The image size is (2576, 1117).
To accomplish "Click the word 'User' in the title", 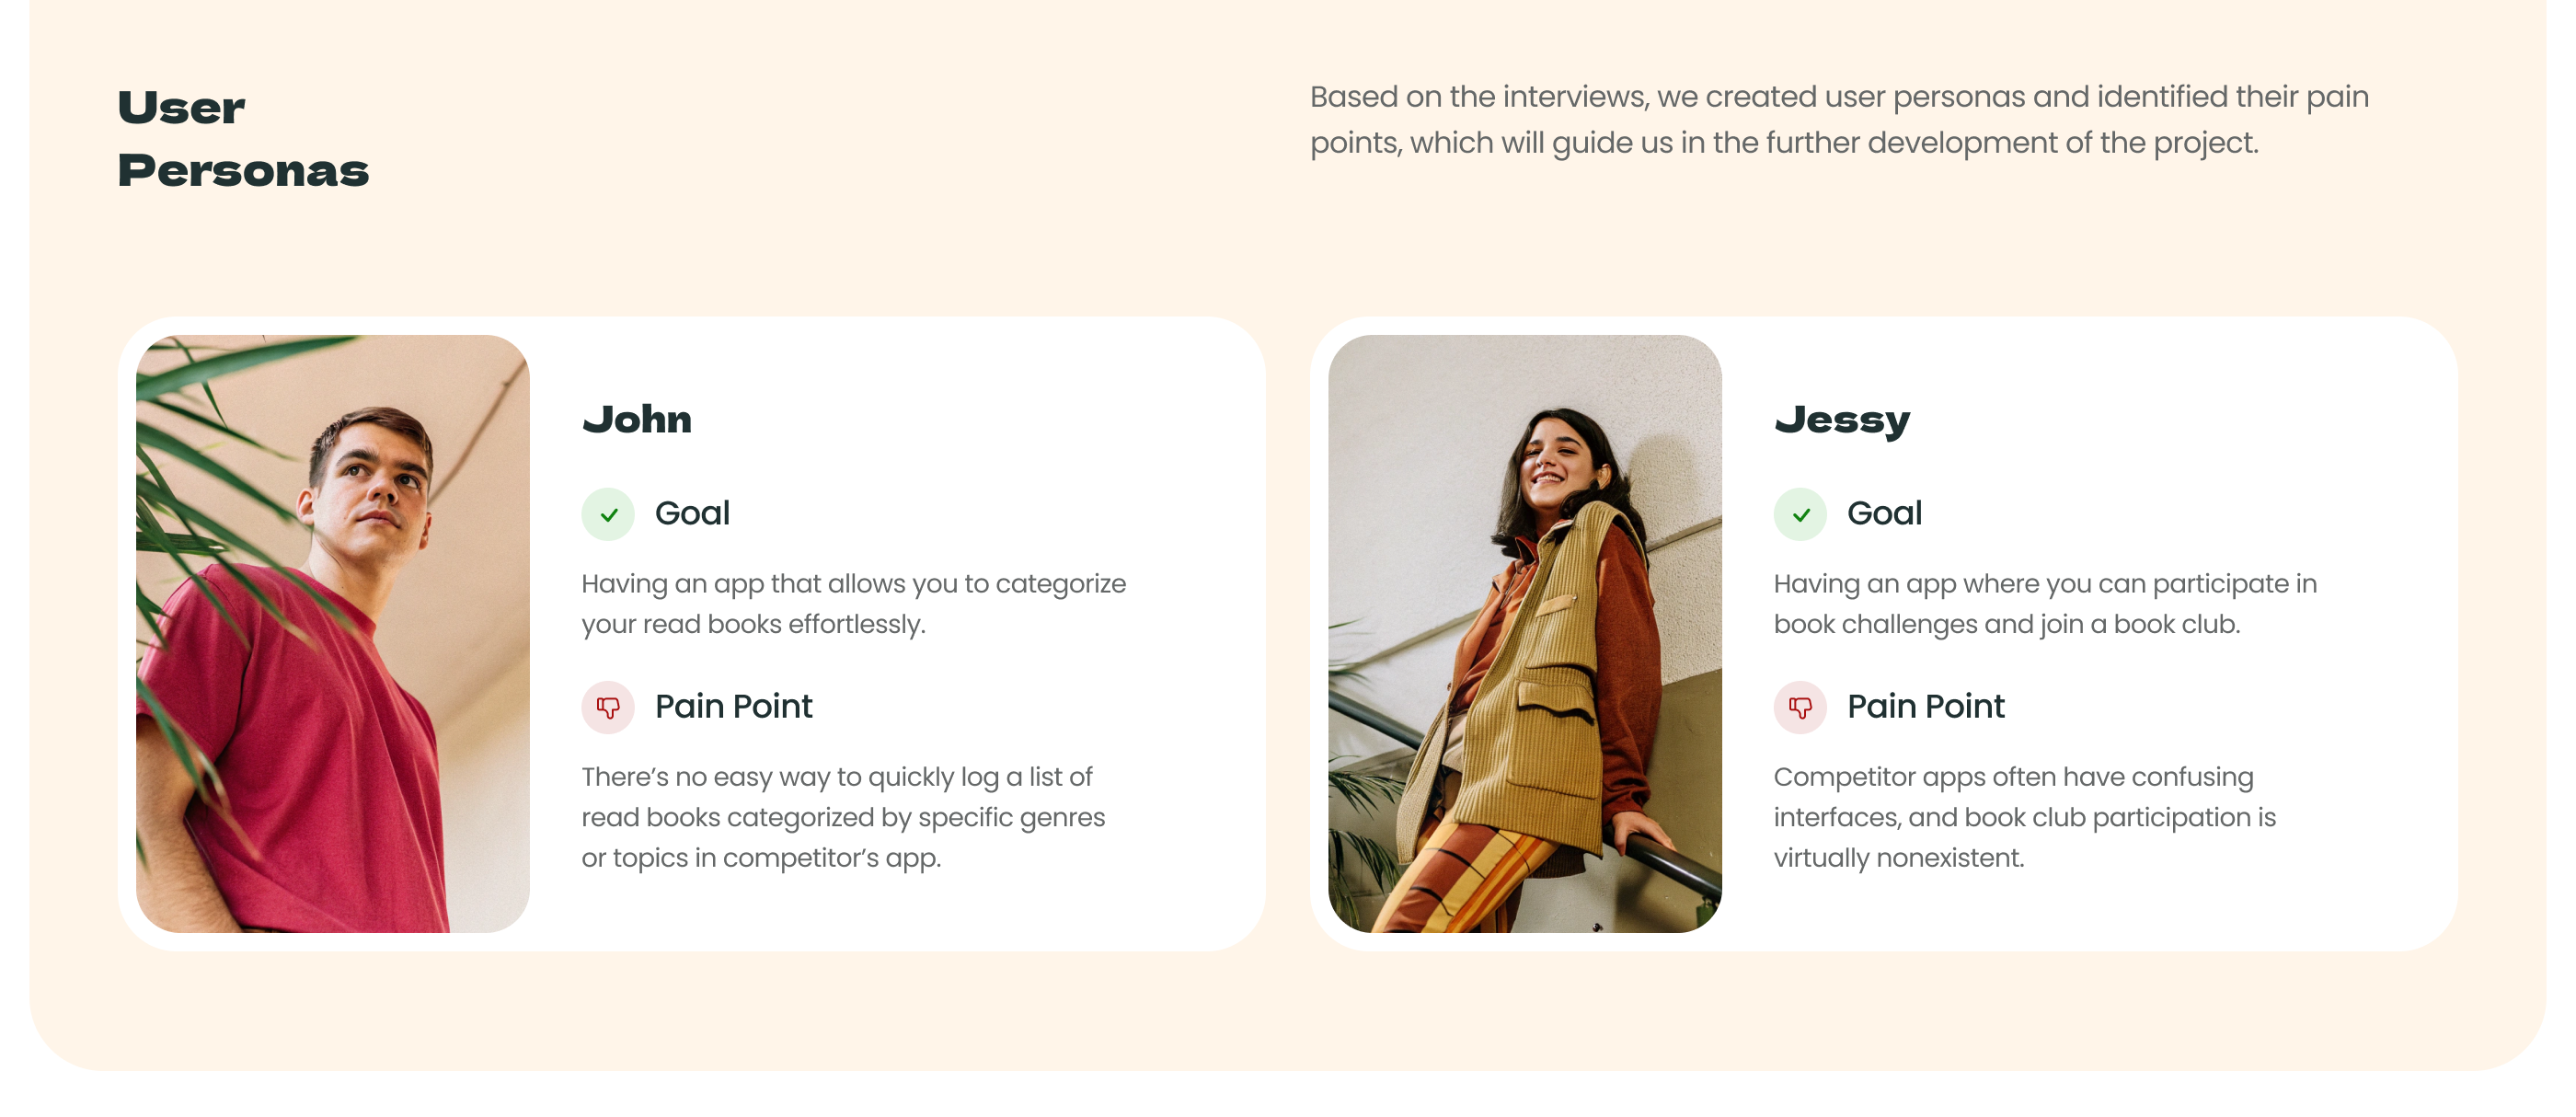I will tap(181, 107).
